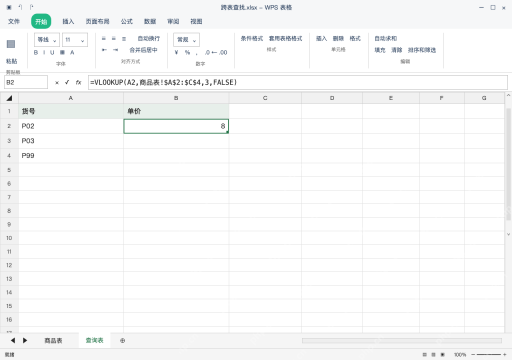The width and height of the screenshot is (512, 360).
Task: Select the 查询表 sheet tab
Action: pos(95,340)
